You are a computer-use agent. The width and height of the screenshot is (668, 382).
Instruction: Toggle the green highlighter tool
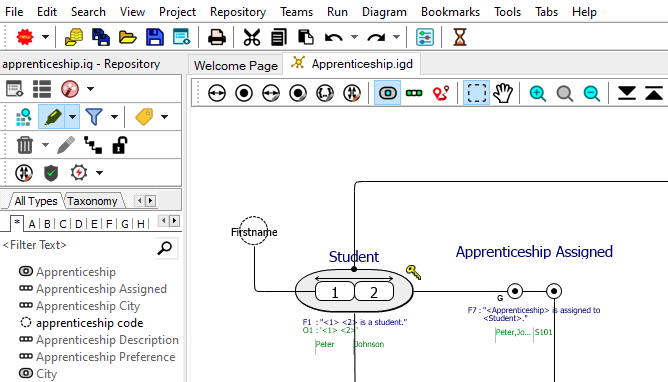[x=52, y=117]
